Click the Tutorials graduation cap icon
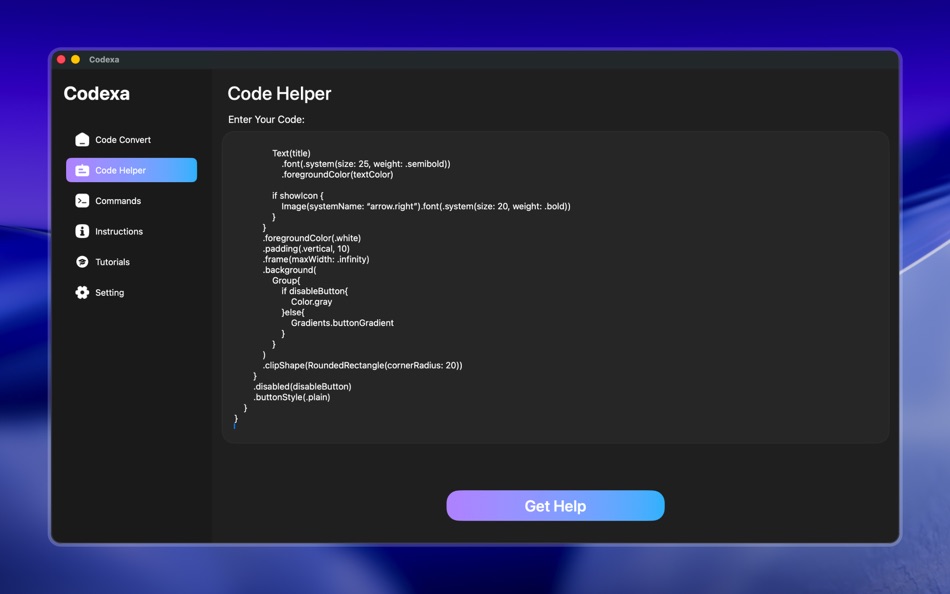The width and height of the screenshot is (950, 594). tap(82, 262)
